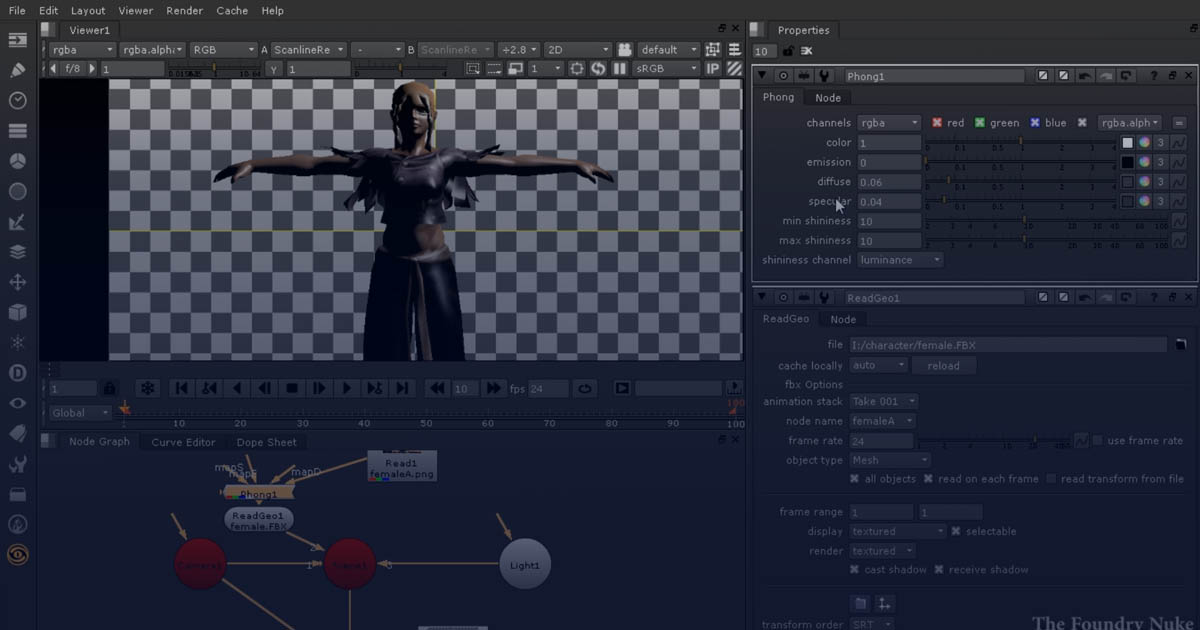Image resolution: width=1200 pixels, height=630 pixels.
Task: Open the Render menu
Action: 184,10
